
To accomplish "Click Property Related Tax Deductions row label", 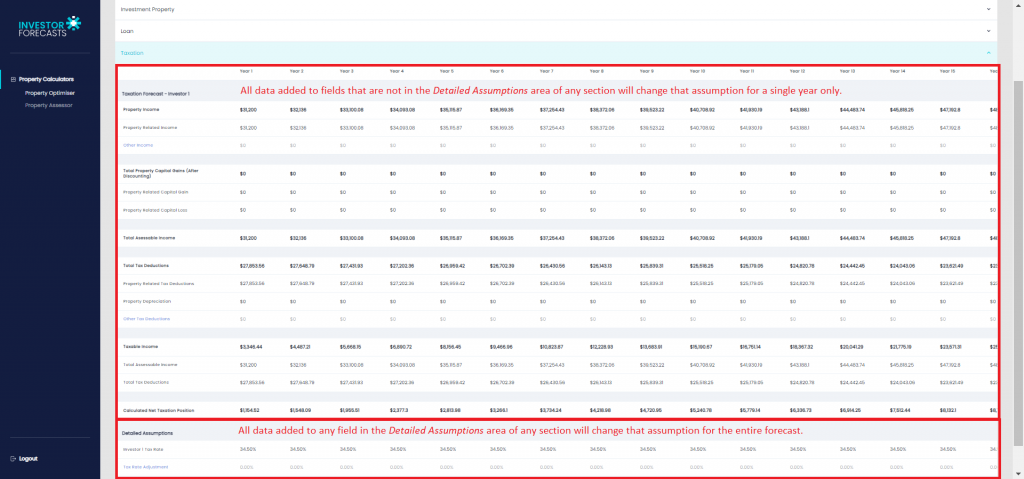I will click(159, 284).
